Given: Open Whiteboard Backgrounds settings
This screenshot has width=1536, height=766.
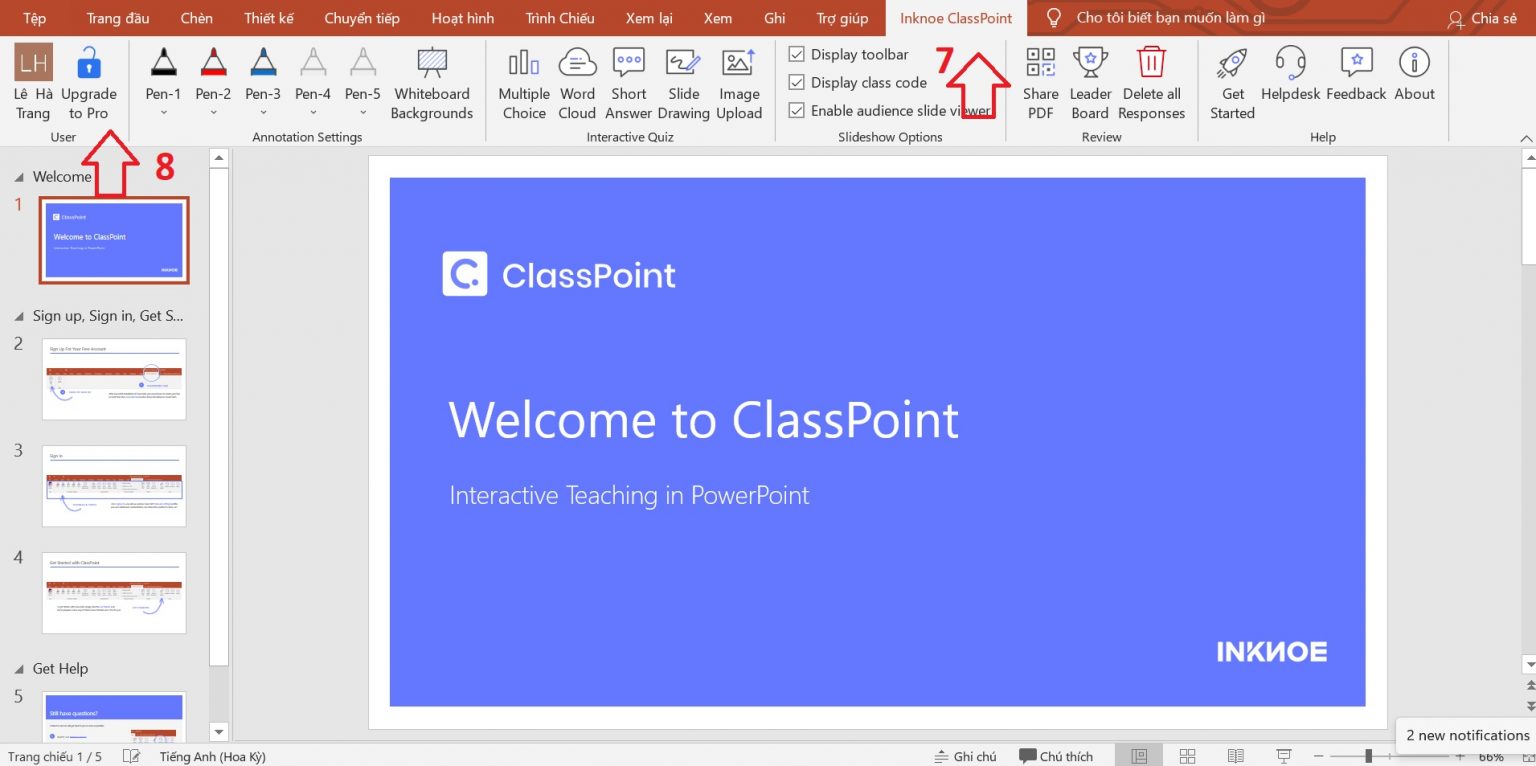Looking at the screenshot, I should [x=431, y=84].
